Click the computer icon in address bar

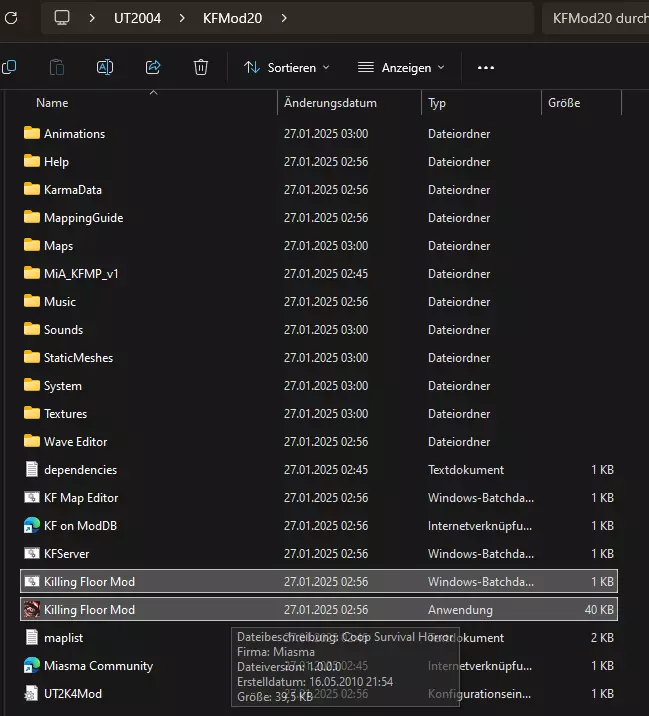62,18
